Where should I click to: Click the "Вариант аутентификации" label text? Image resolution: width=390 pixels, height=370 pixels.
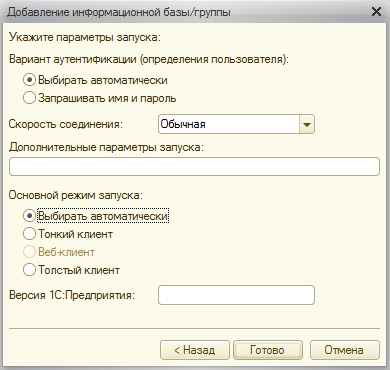tap(73, 59)
